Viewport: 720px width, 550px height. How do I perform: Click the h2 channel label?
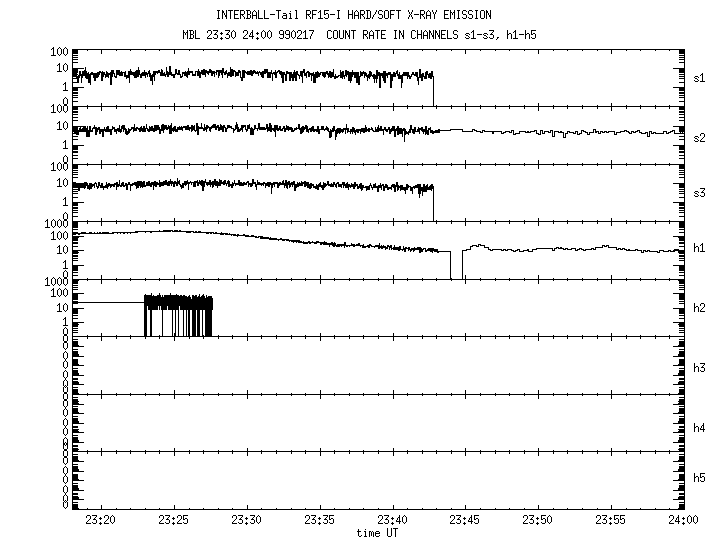[700, 308]
